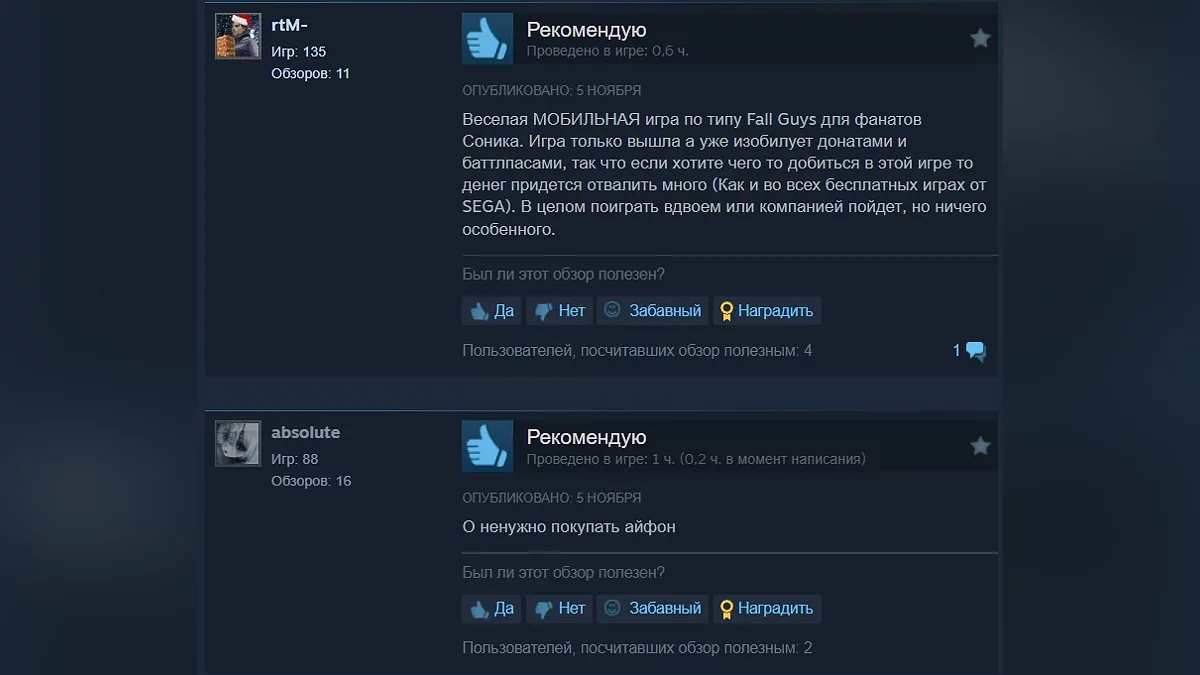Open rtM- user avatar

238,36
